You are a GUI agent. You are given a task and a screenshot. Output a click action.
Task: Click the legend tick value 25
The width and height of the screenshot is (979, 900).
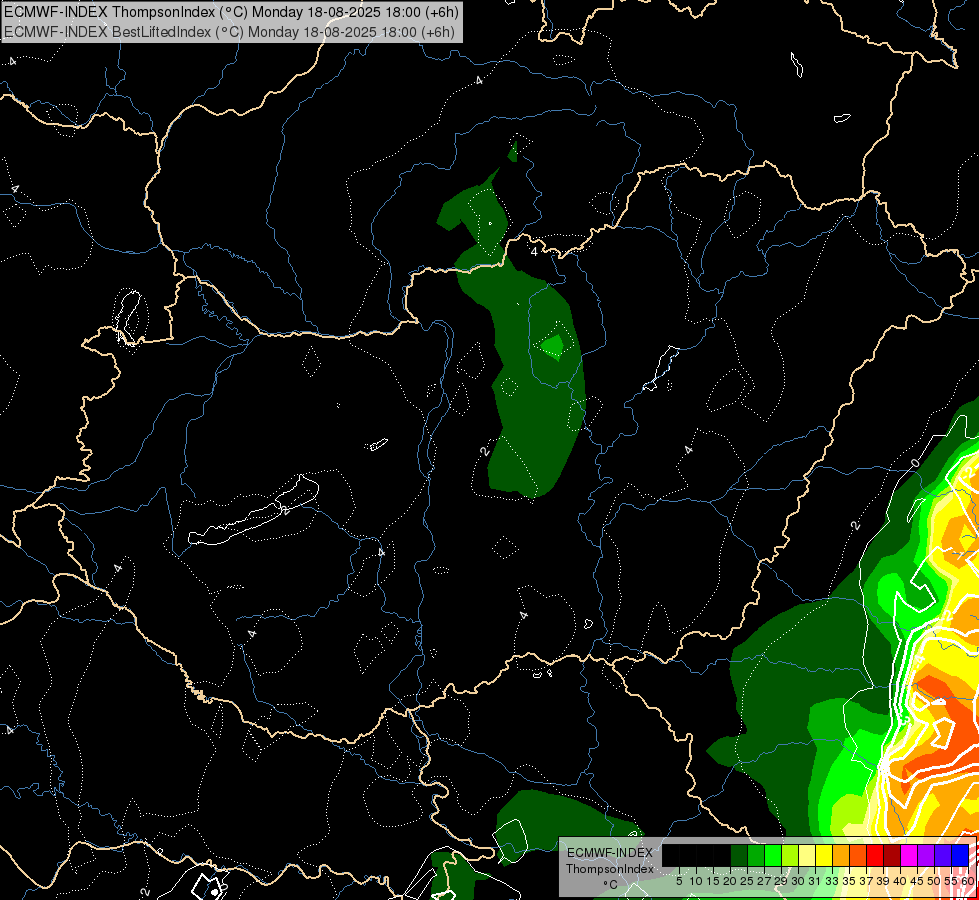(x=747, y=881)
